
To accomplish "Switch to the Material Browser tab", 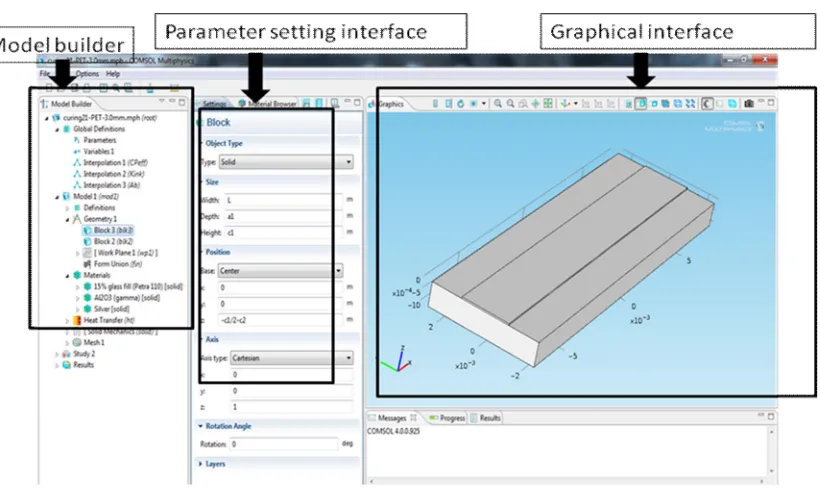I will click(x=267, y=104).
